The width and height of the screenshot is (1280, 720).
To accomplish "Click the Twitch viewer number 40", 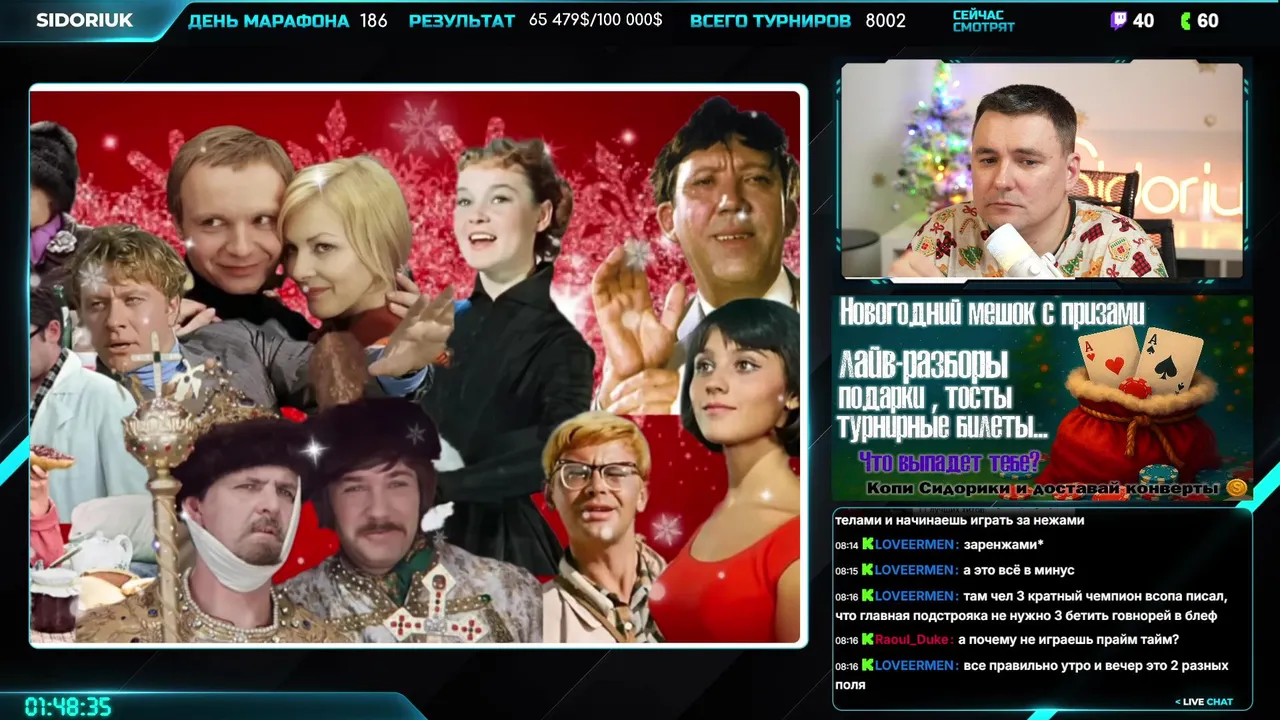I will pos(1143,21).
